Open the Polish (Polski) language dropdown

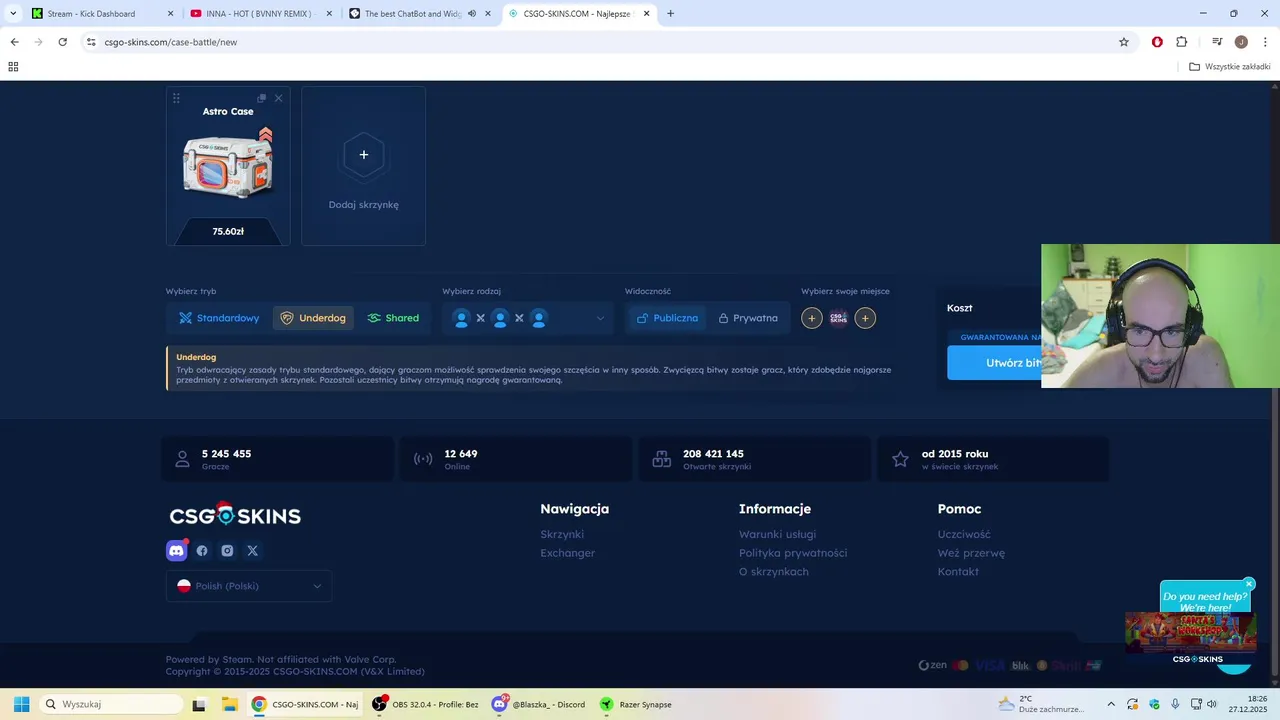pyautogui.click(x=249, y=586)
